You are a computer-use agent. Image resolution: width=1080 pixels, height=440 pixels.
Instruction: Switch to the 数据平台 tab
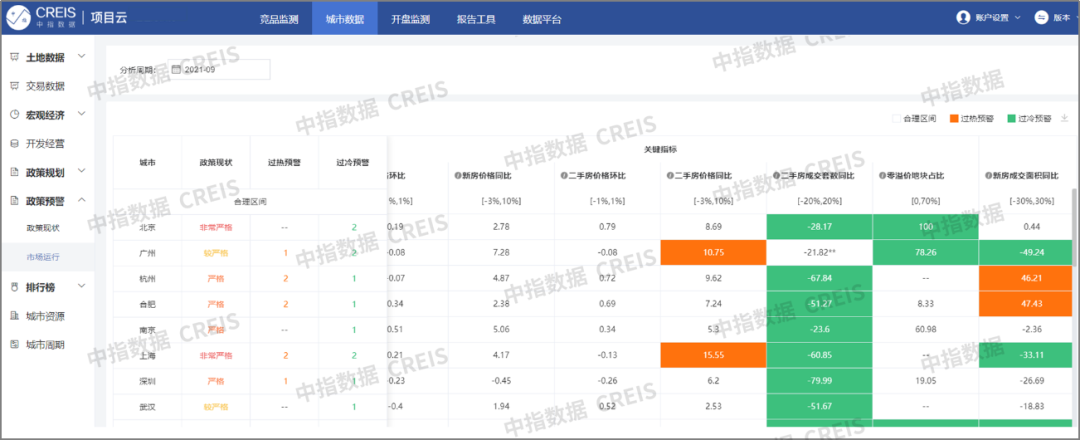tap(541, 19)
